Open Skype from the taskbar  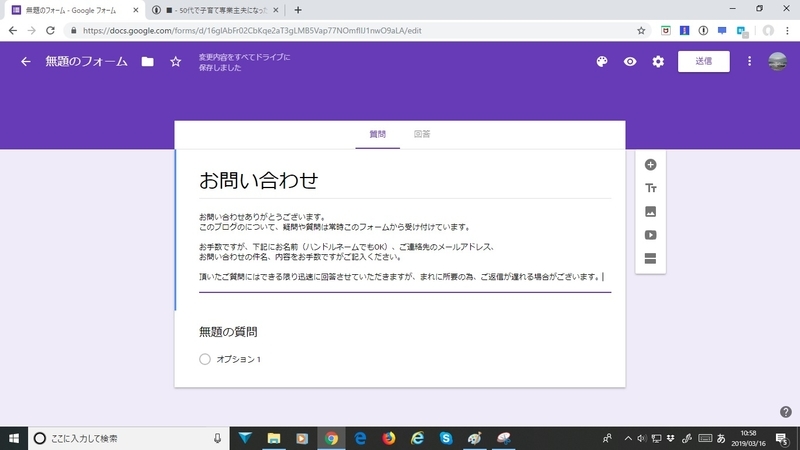point(446,438)
